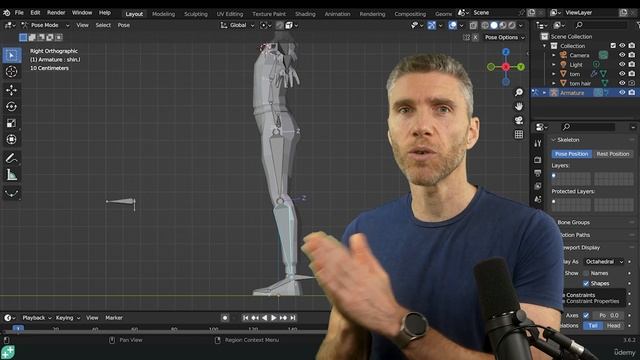Enable the Names display checkbox
This screenshot has height=360, width=640.
pos(586,273)
